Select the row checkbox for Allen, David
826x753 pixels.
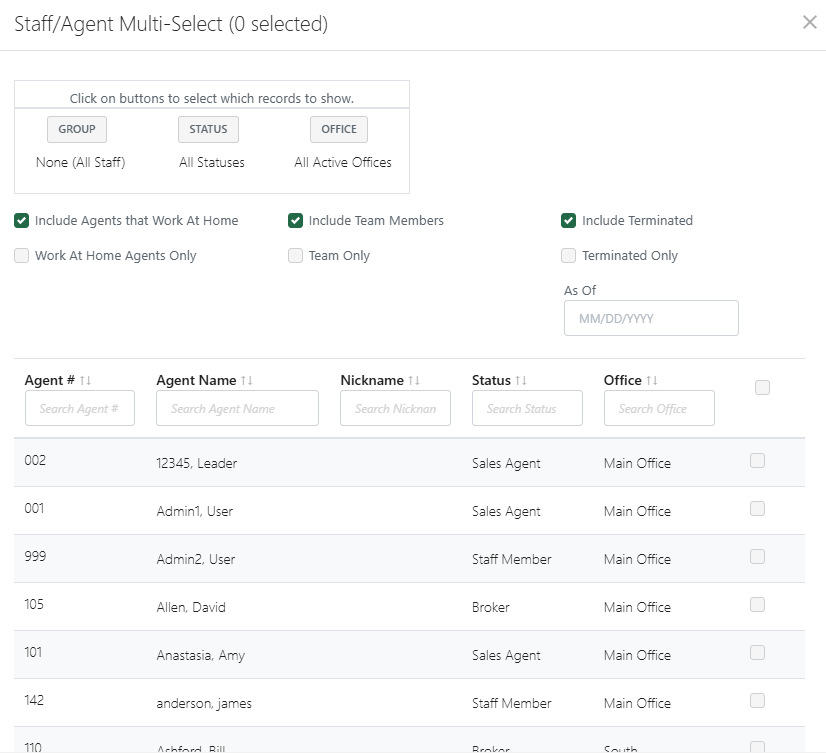pos(757,604)
